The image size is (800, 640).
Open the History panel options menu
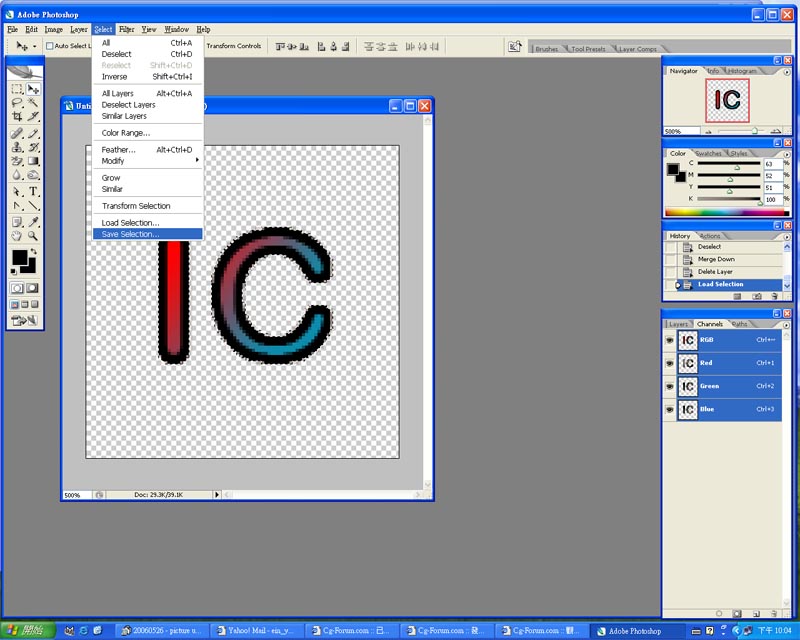pyautogui.click(x=787, y=237)
